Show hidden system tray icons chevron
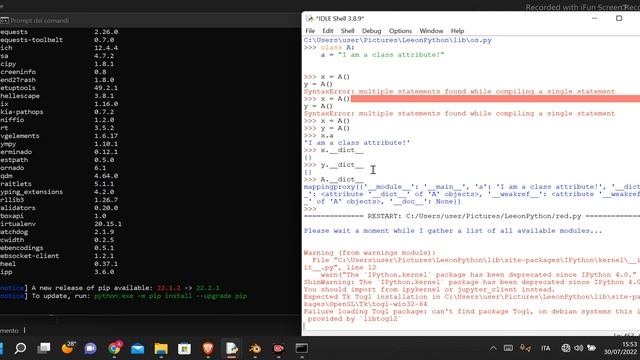The width and height of the screenshot is (640, 360). 493,348
